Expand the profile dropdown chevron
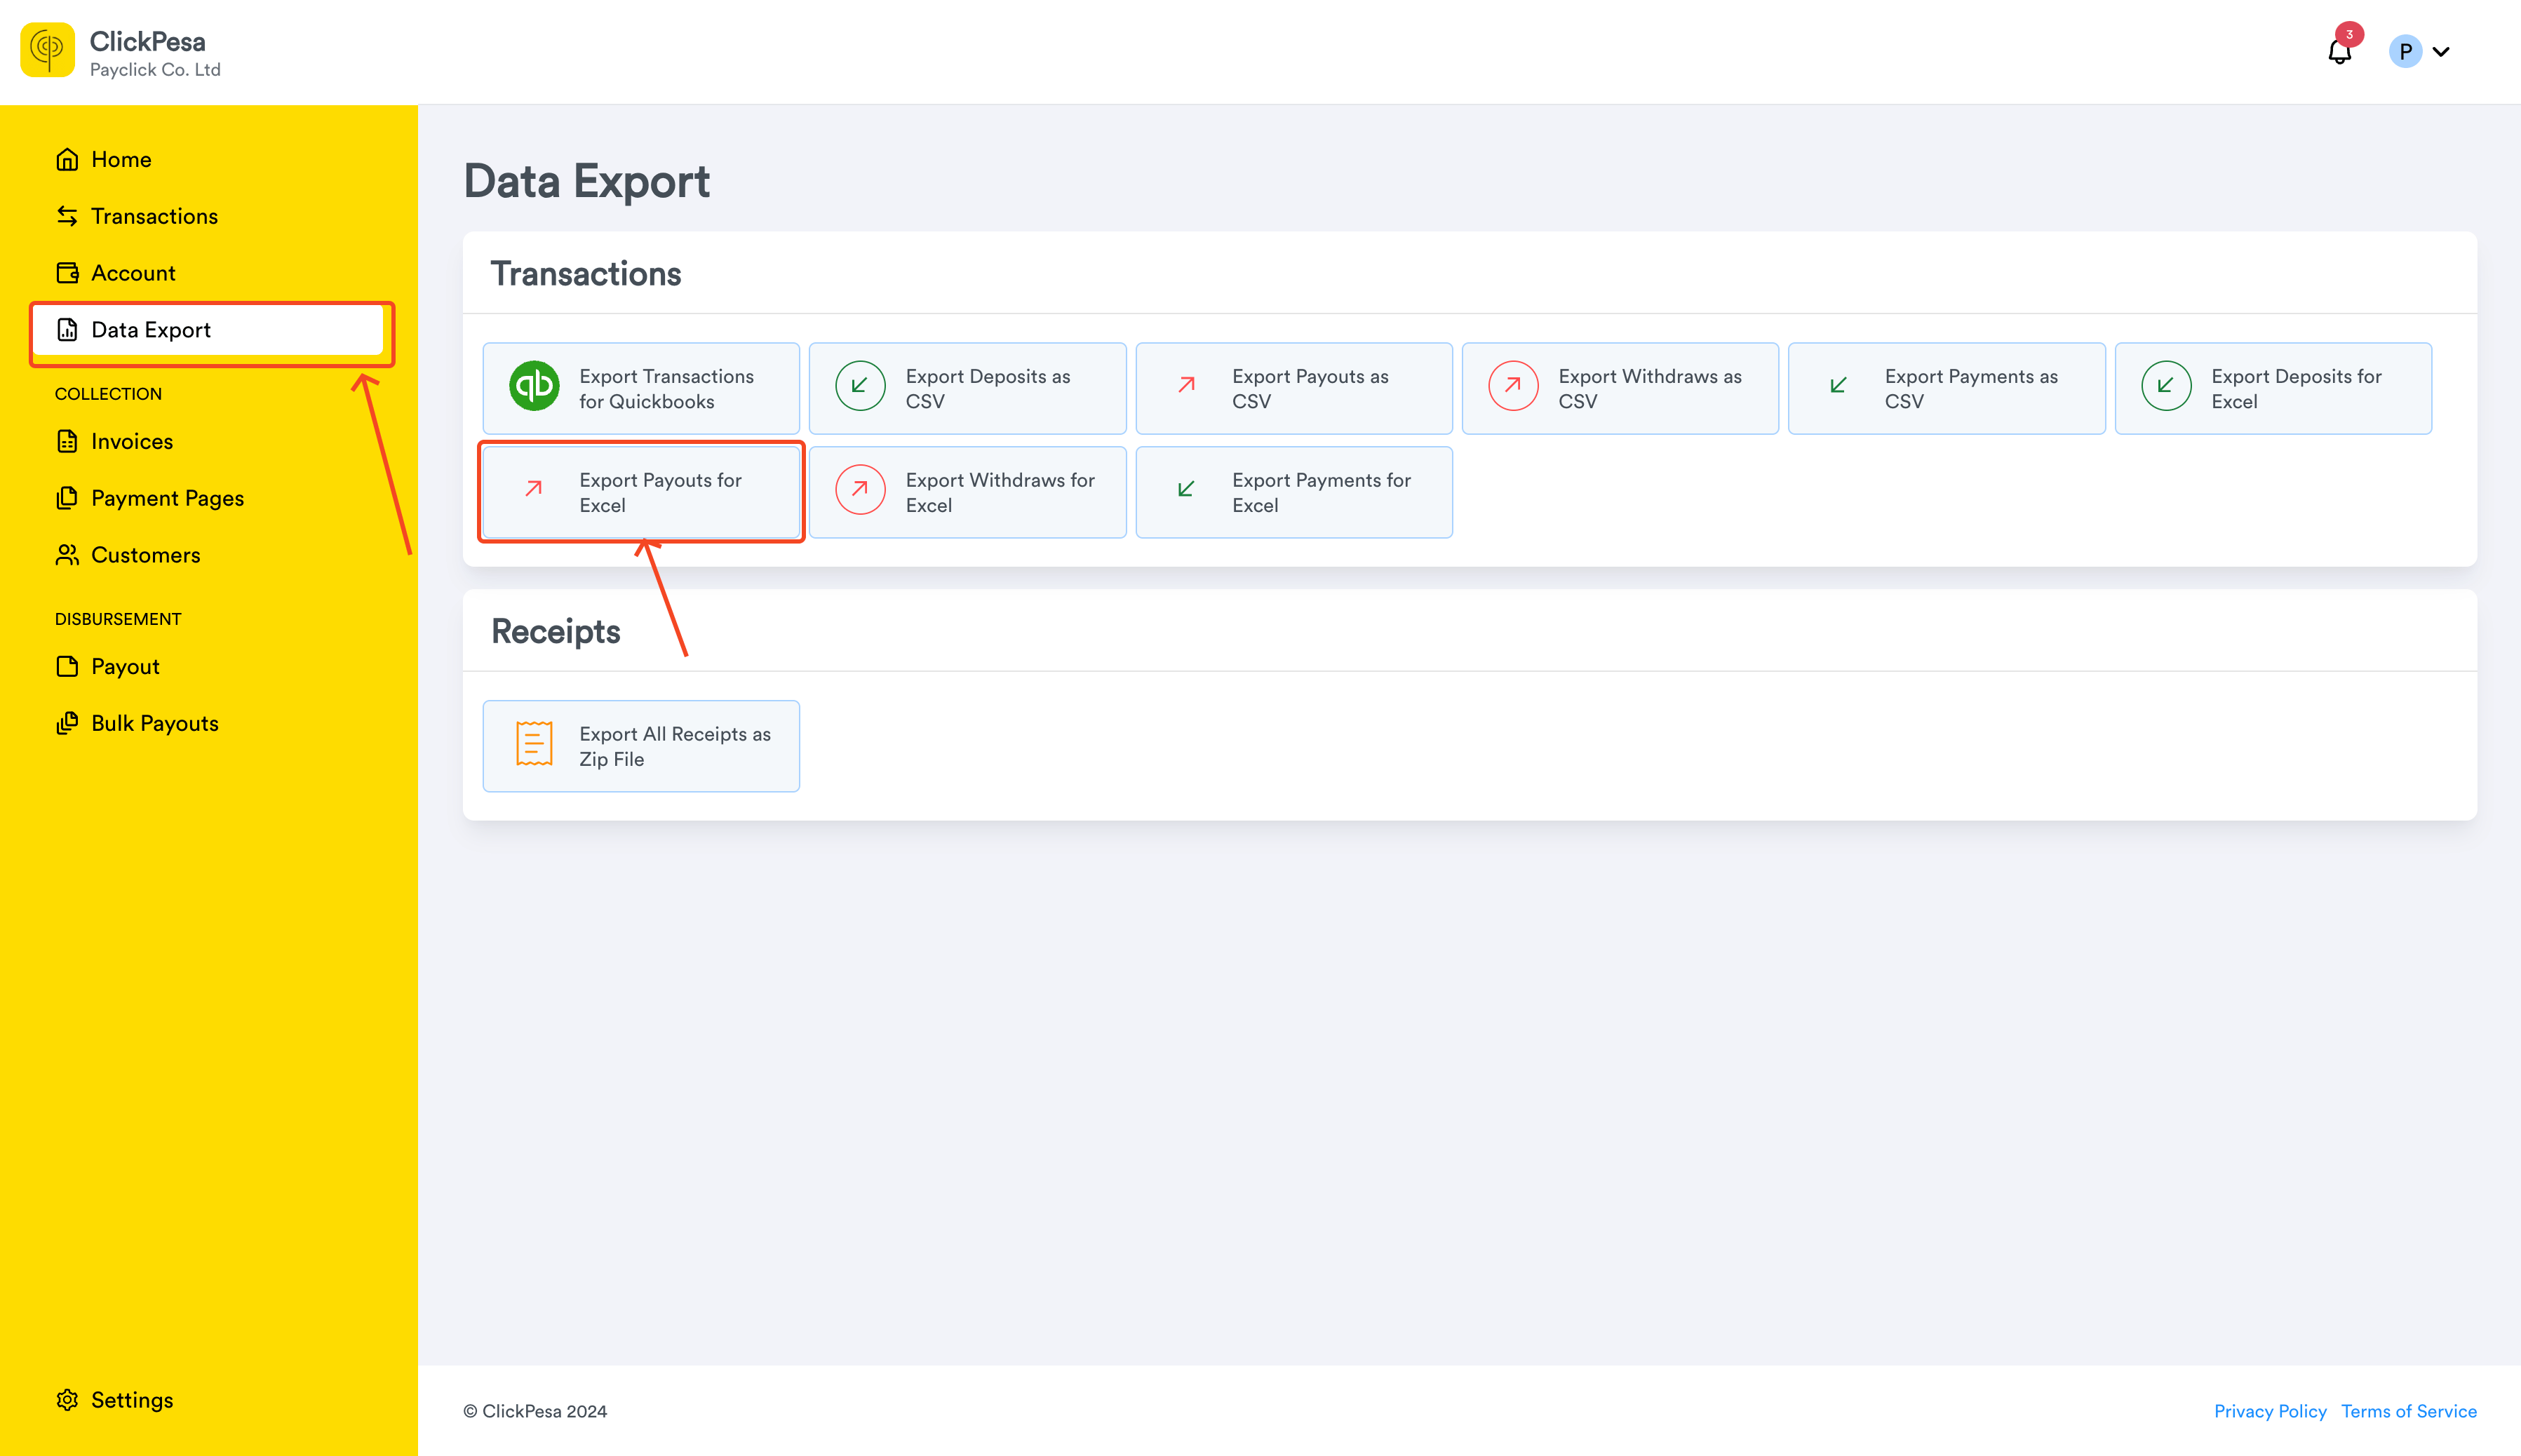Image resolution: width=2521 pixels, height=1456 pixels. [x=2441, y=52]
